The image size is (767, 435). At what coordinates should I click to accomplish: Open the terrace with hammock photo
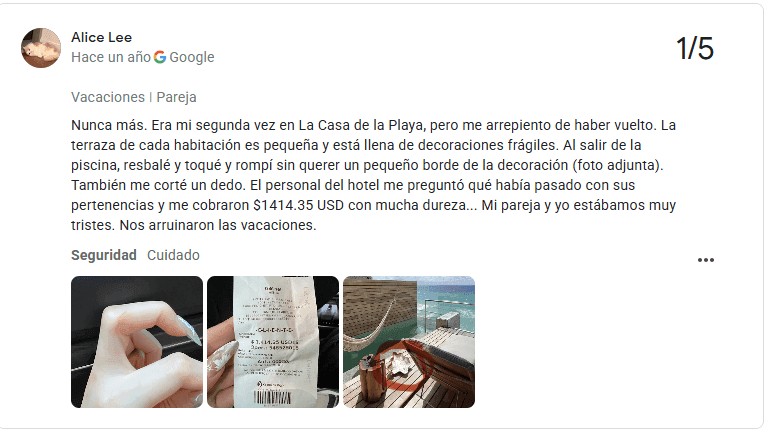[409, 342]
